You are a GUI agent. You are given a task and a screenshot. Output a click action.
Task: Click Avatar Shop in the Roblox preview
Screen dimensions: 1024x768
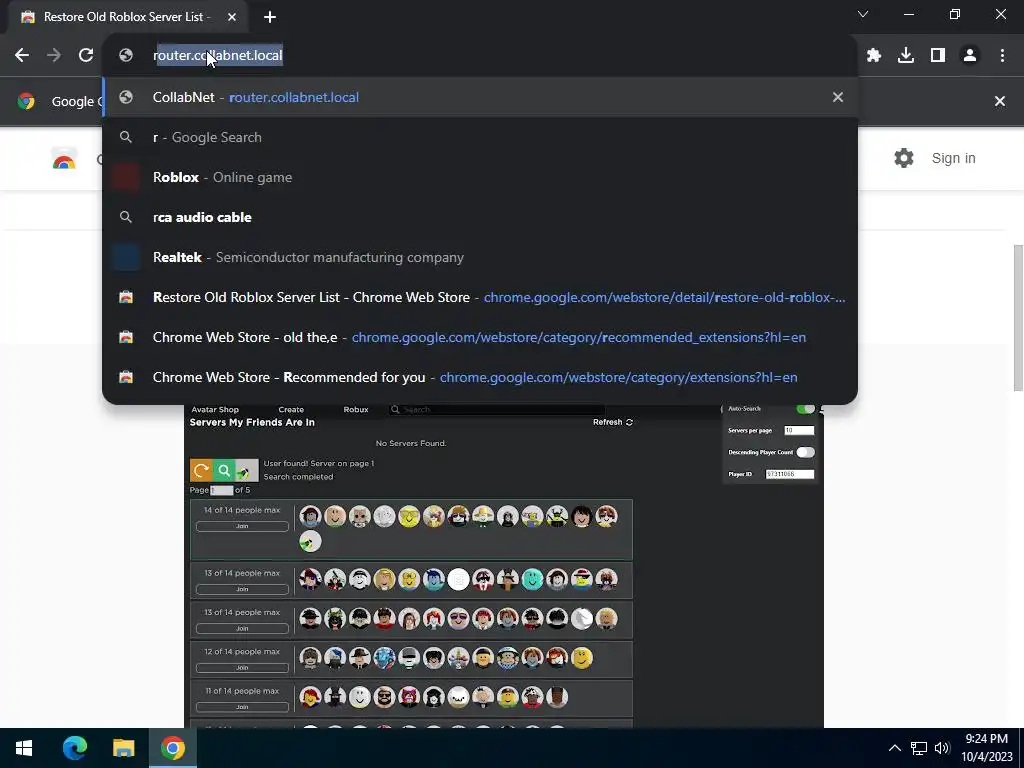pyautogui.click(x=215, y=409)
